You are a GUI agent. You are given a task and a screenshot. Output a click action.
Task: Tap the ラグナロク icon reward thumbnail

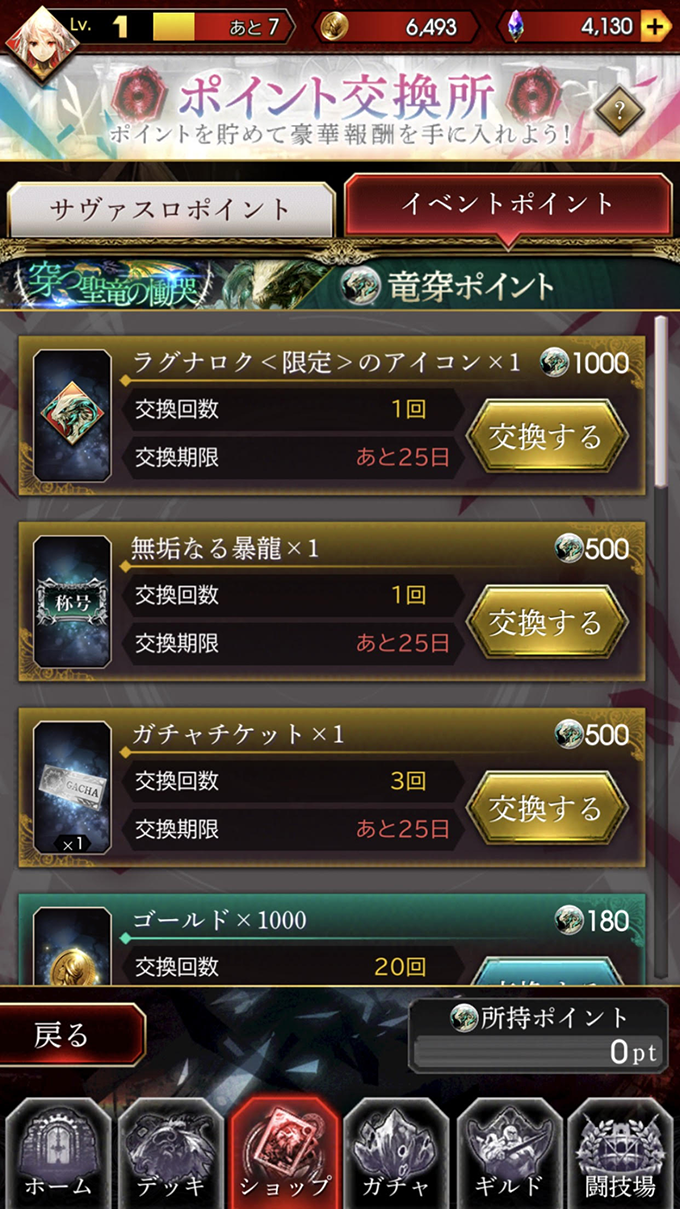coord(72,414)
